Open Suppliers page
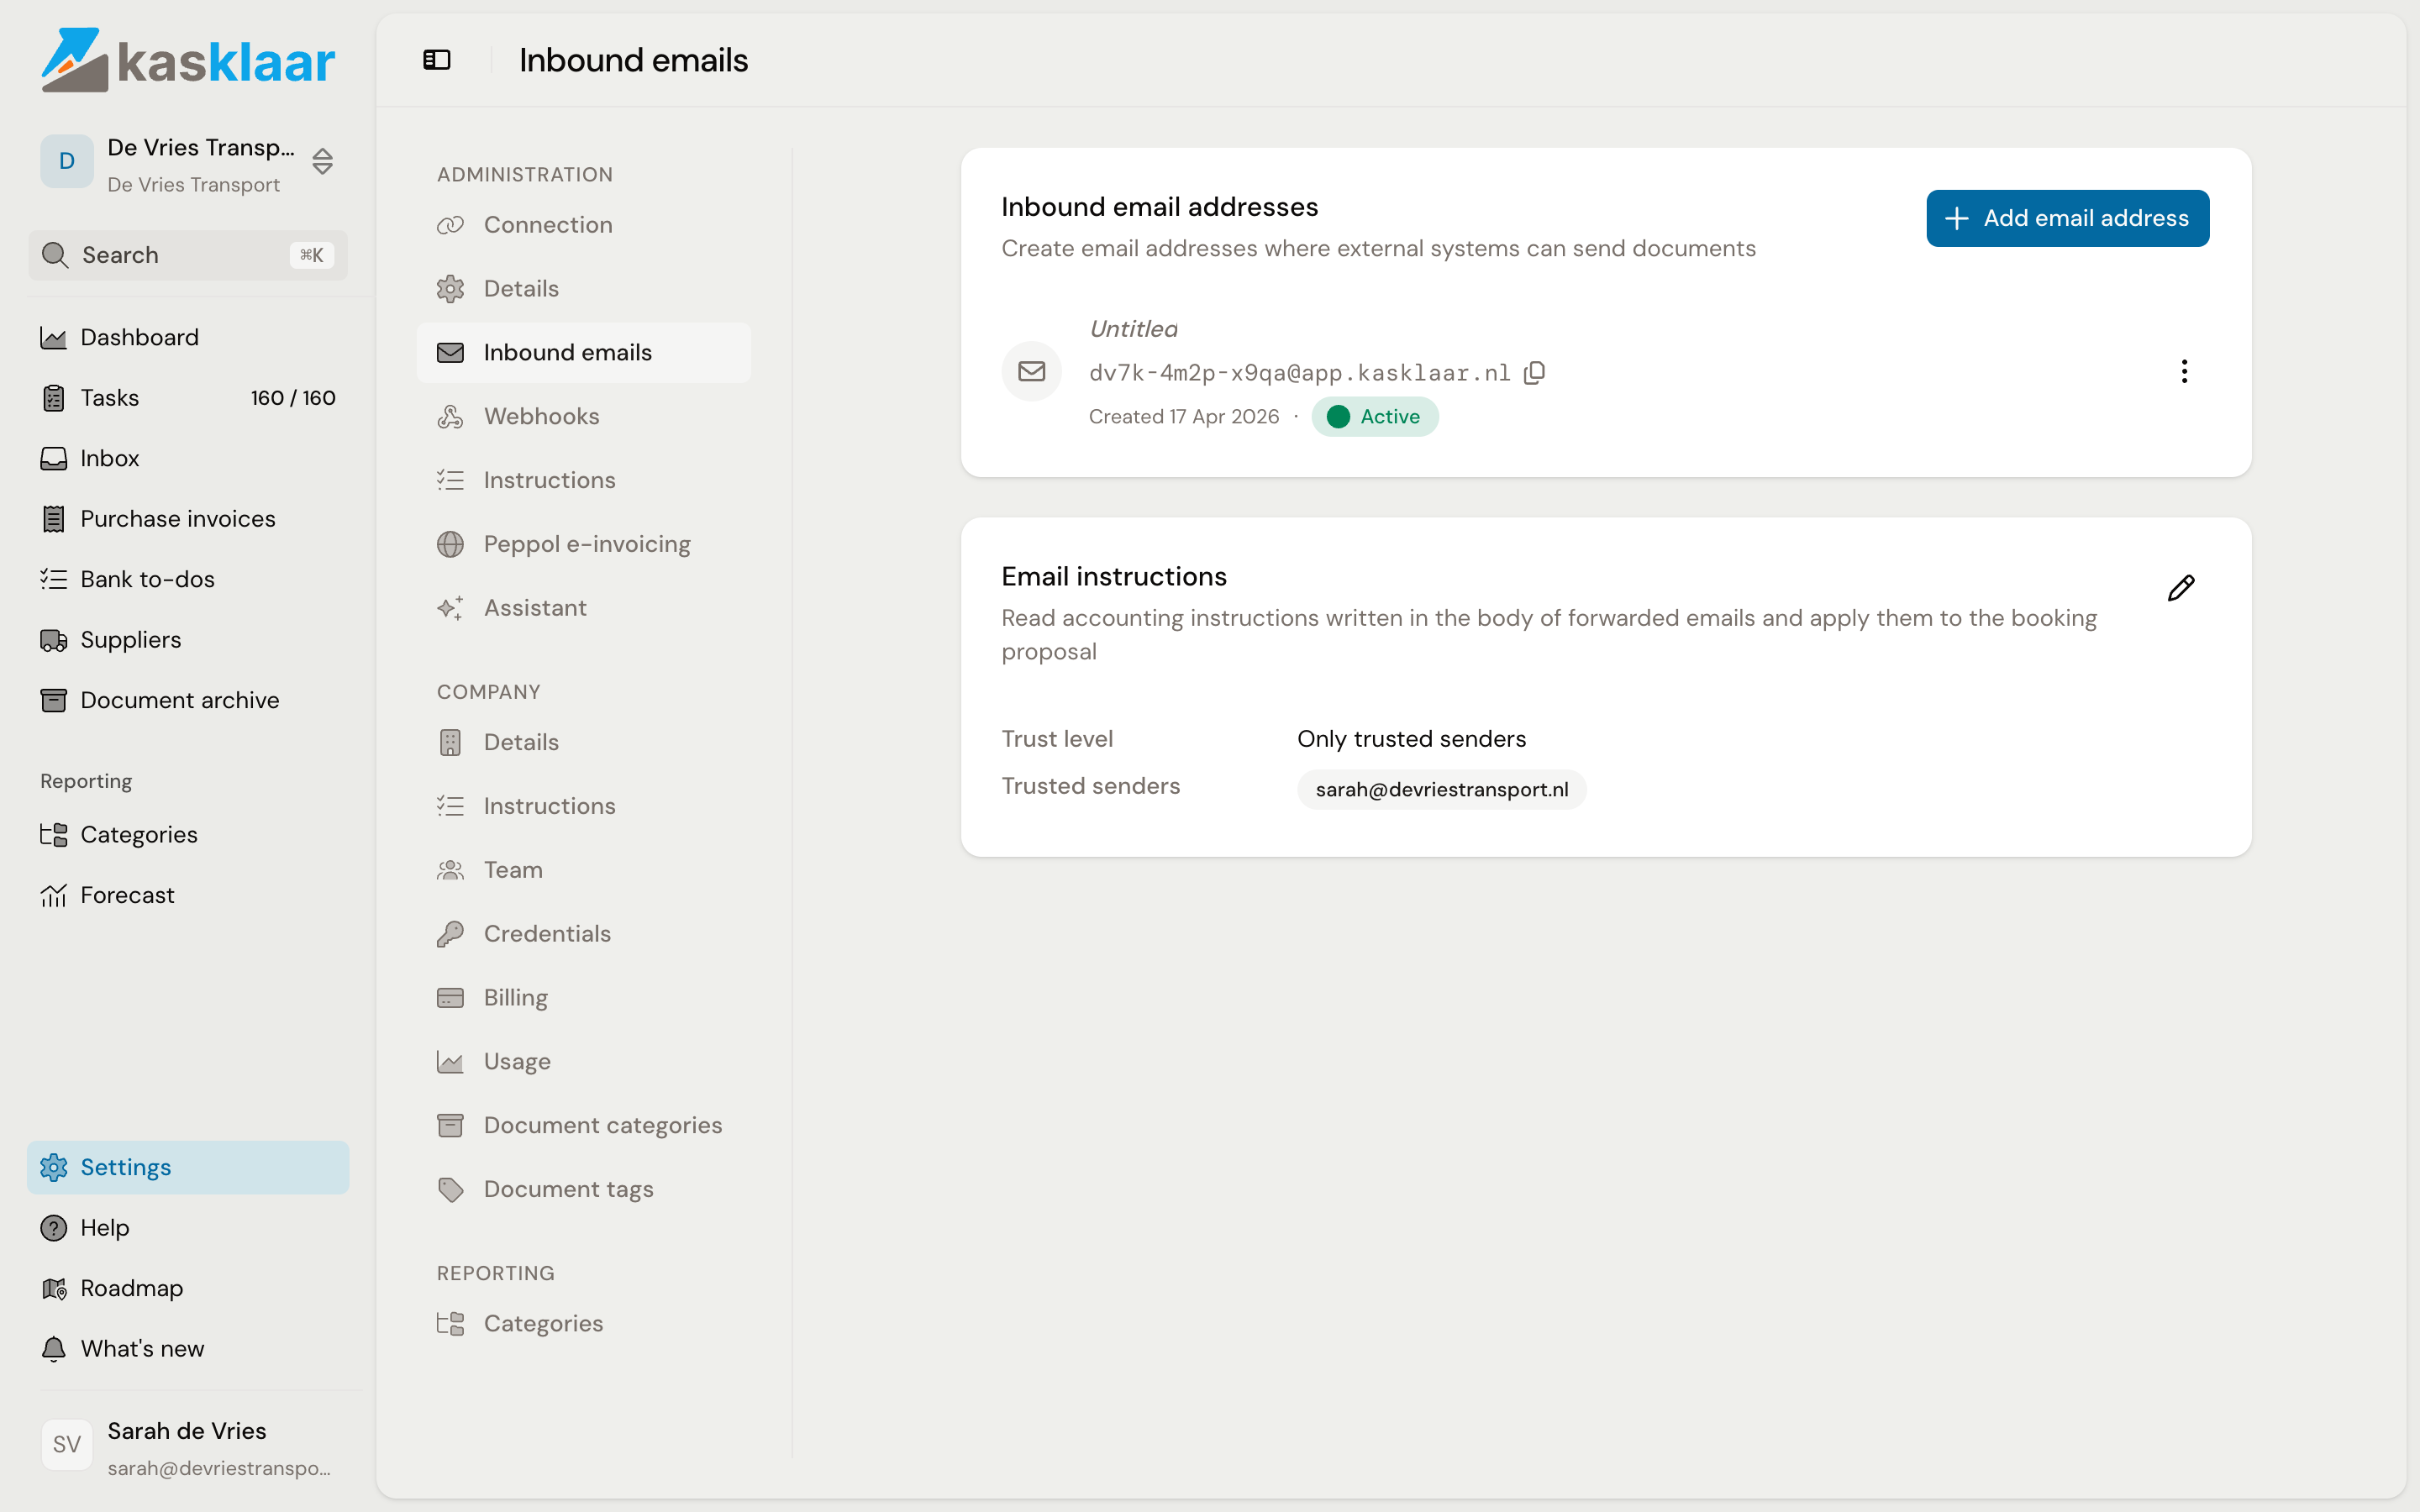The height and width of the screenshot is (1512, 2420). point(188,640)
